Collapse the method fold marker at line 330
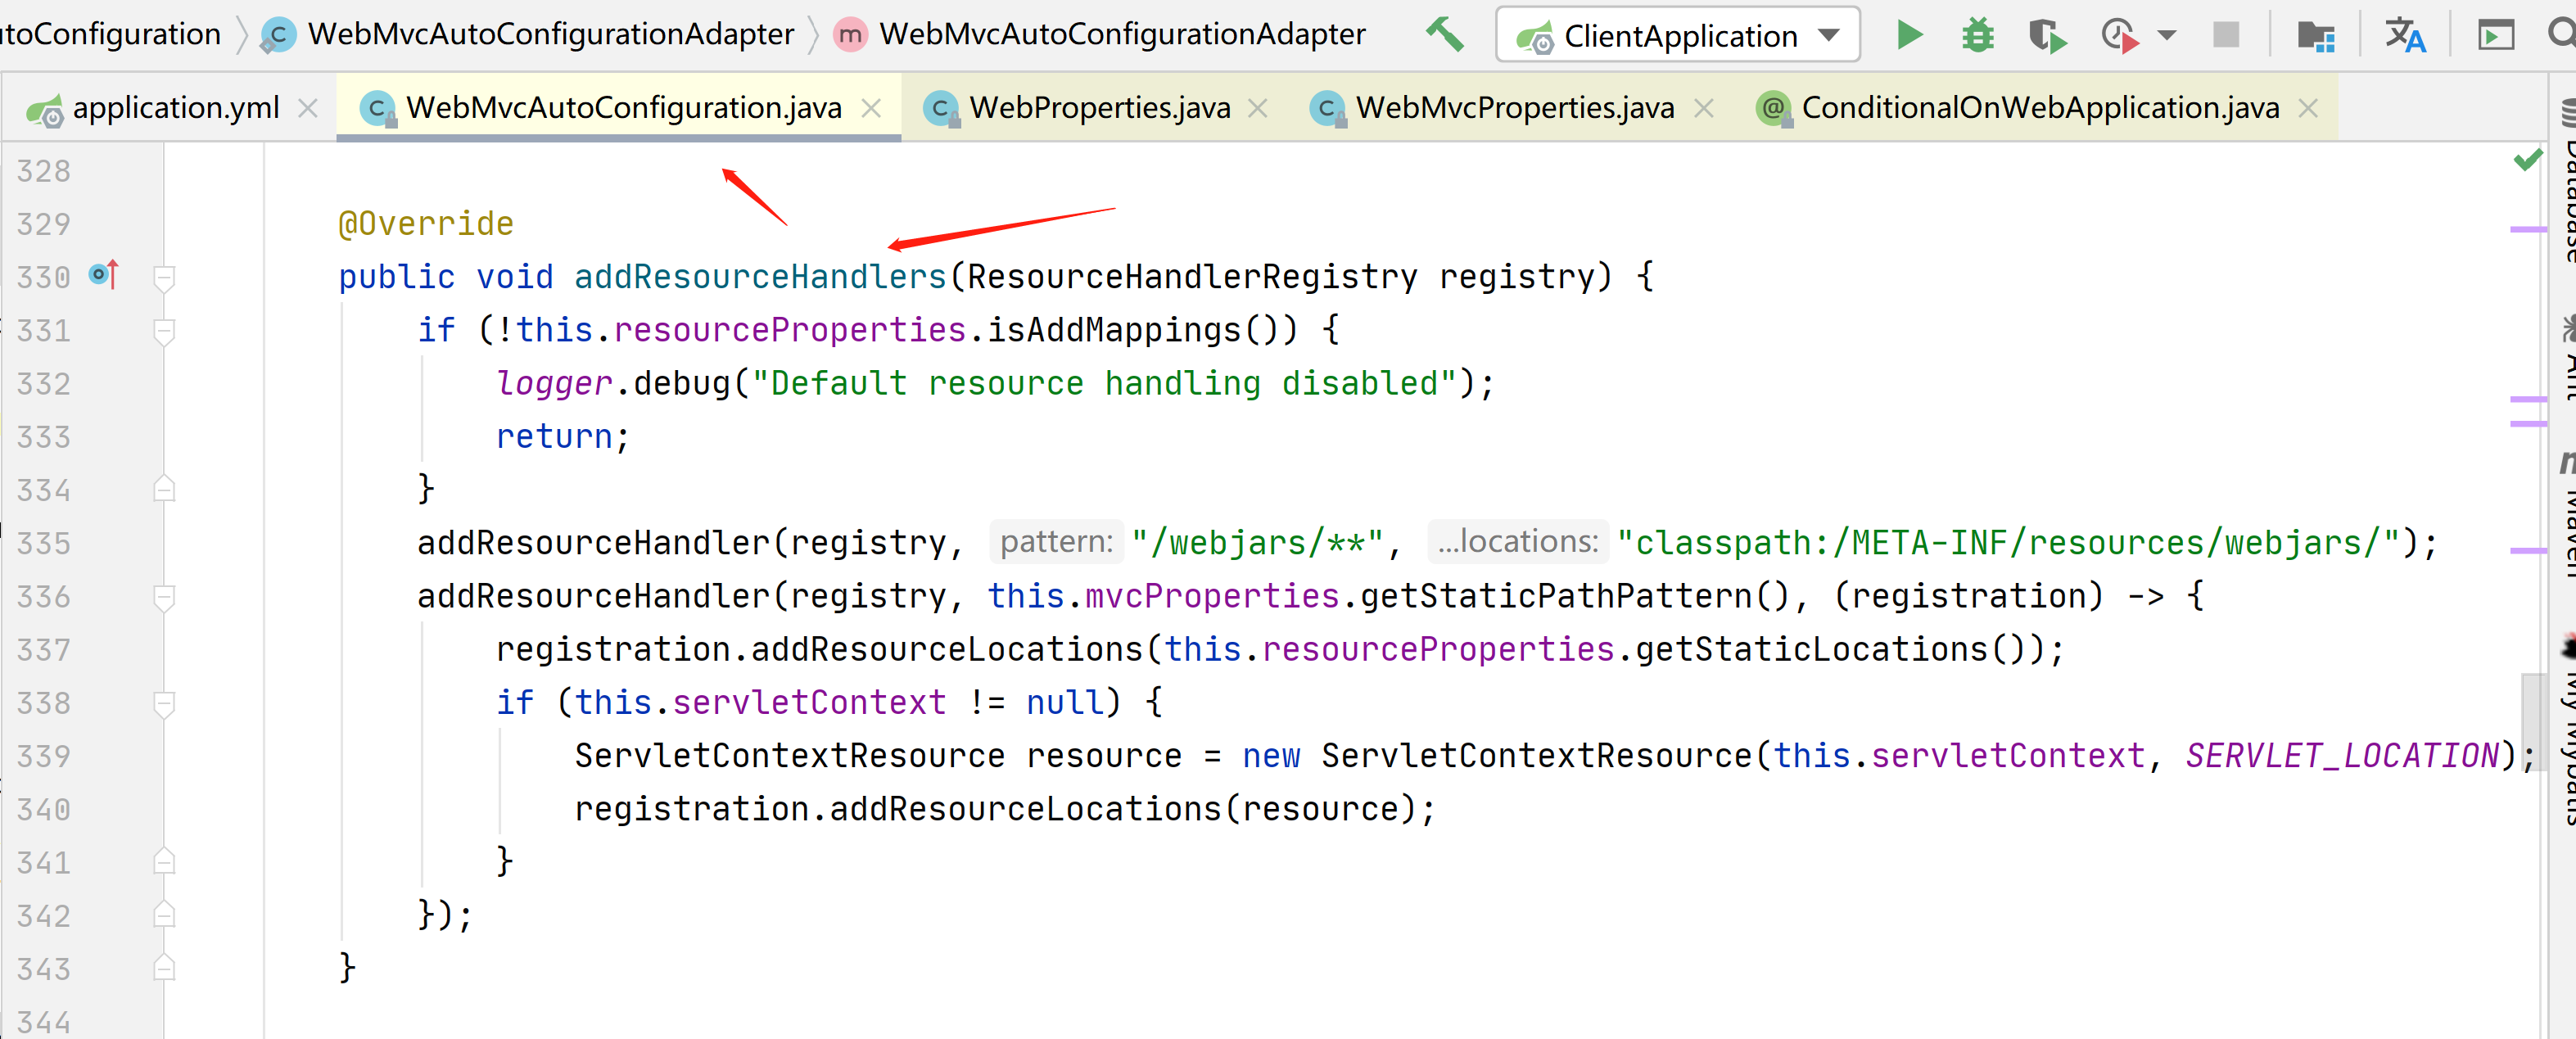 click(165, 277)
